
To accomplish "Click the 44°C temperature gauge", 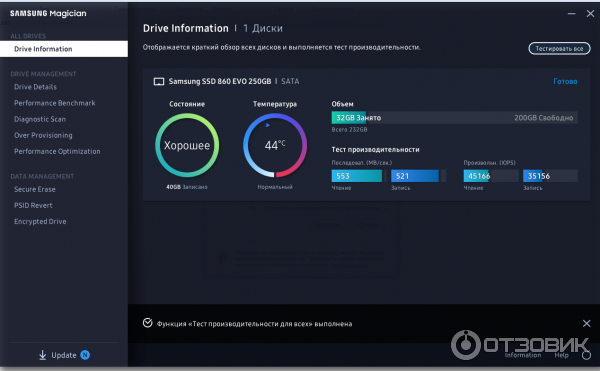I will (x=275, y=145).
